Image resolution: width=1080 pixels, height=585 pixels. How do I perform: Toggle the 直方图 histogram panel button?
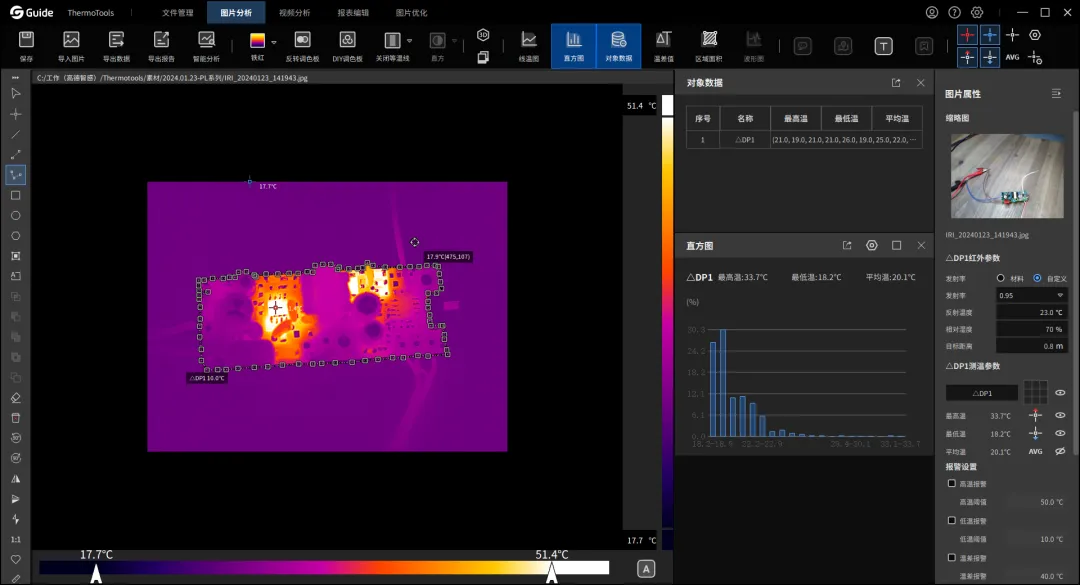tap(574, 45)
